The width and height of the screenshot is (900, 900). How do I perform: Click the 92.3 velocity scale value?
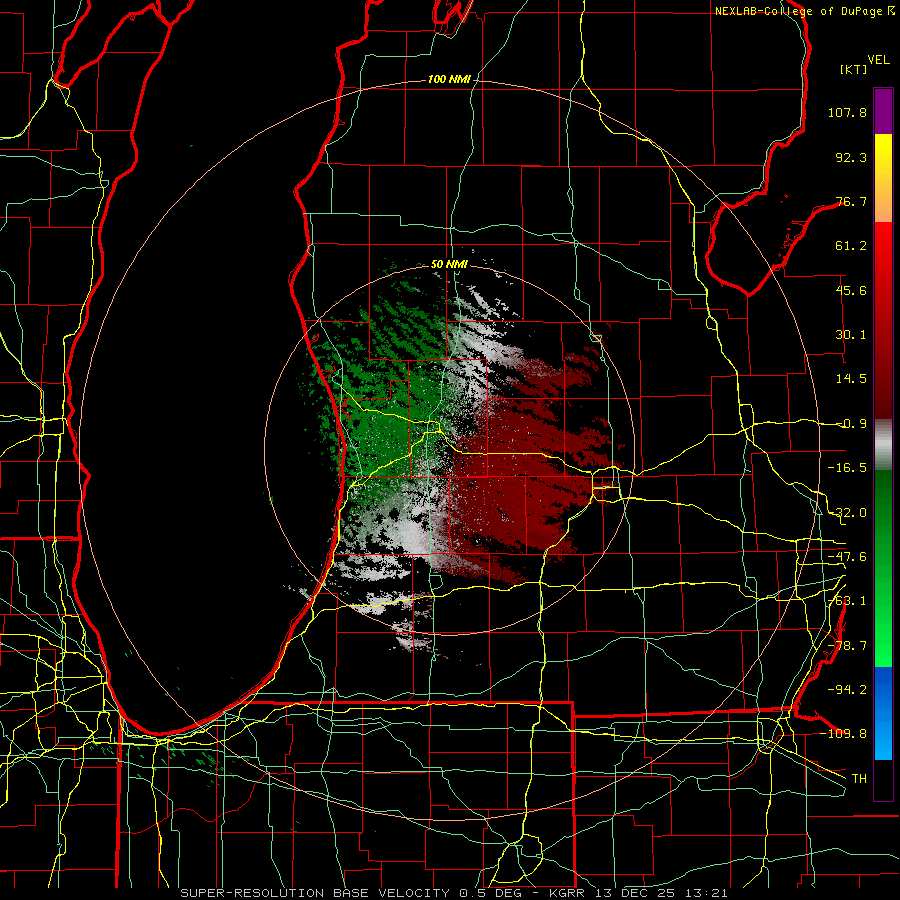pyautogui.click(x=851, y=157)
